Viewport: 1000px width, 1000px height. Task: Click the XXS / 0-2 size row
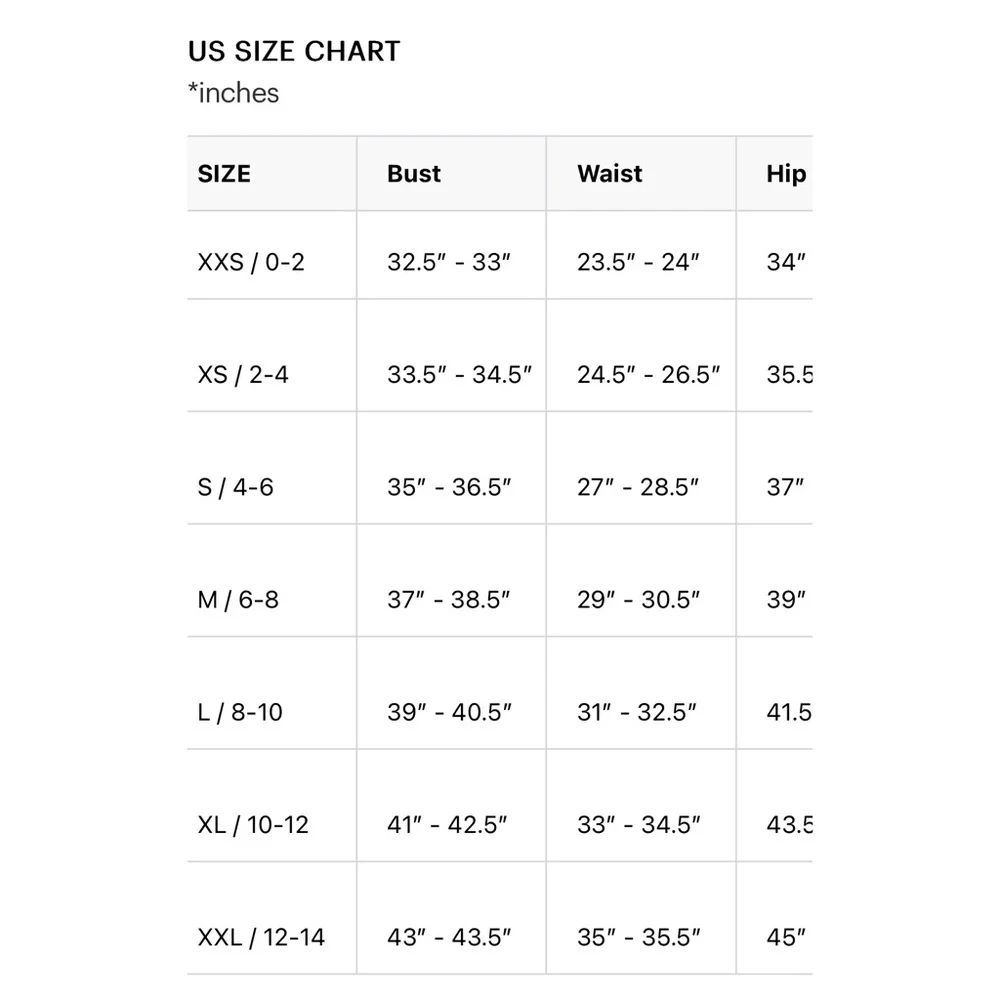pyautogui.click(x=500, y=255)
